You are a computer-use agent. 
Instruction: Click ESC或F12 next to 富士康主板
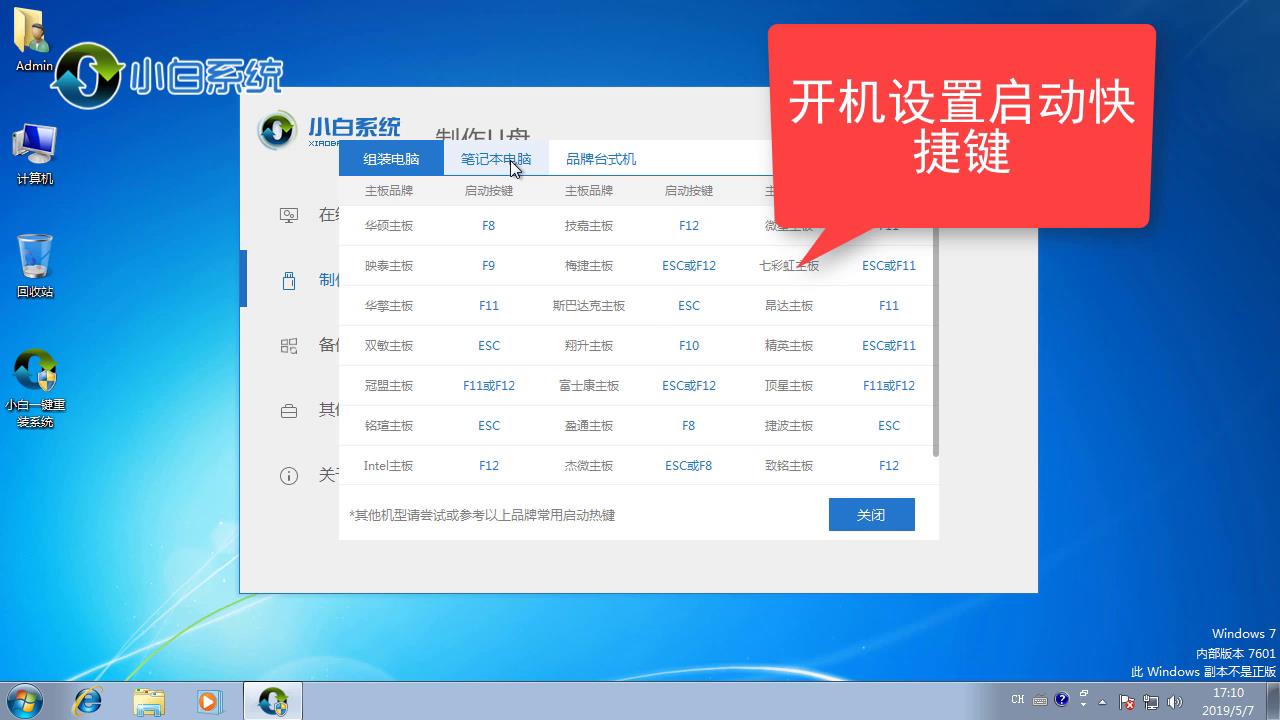pos(689,385)
